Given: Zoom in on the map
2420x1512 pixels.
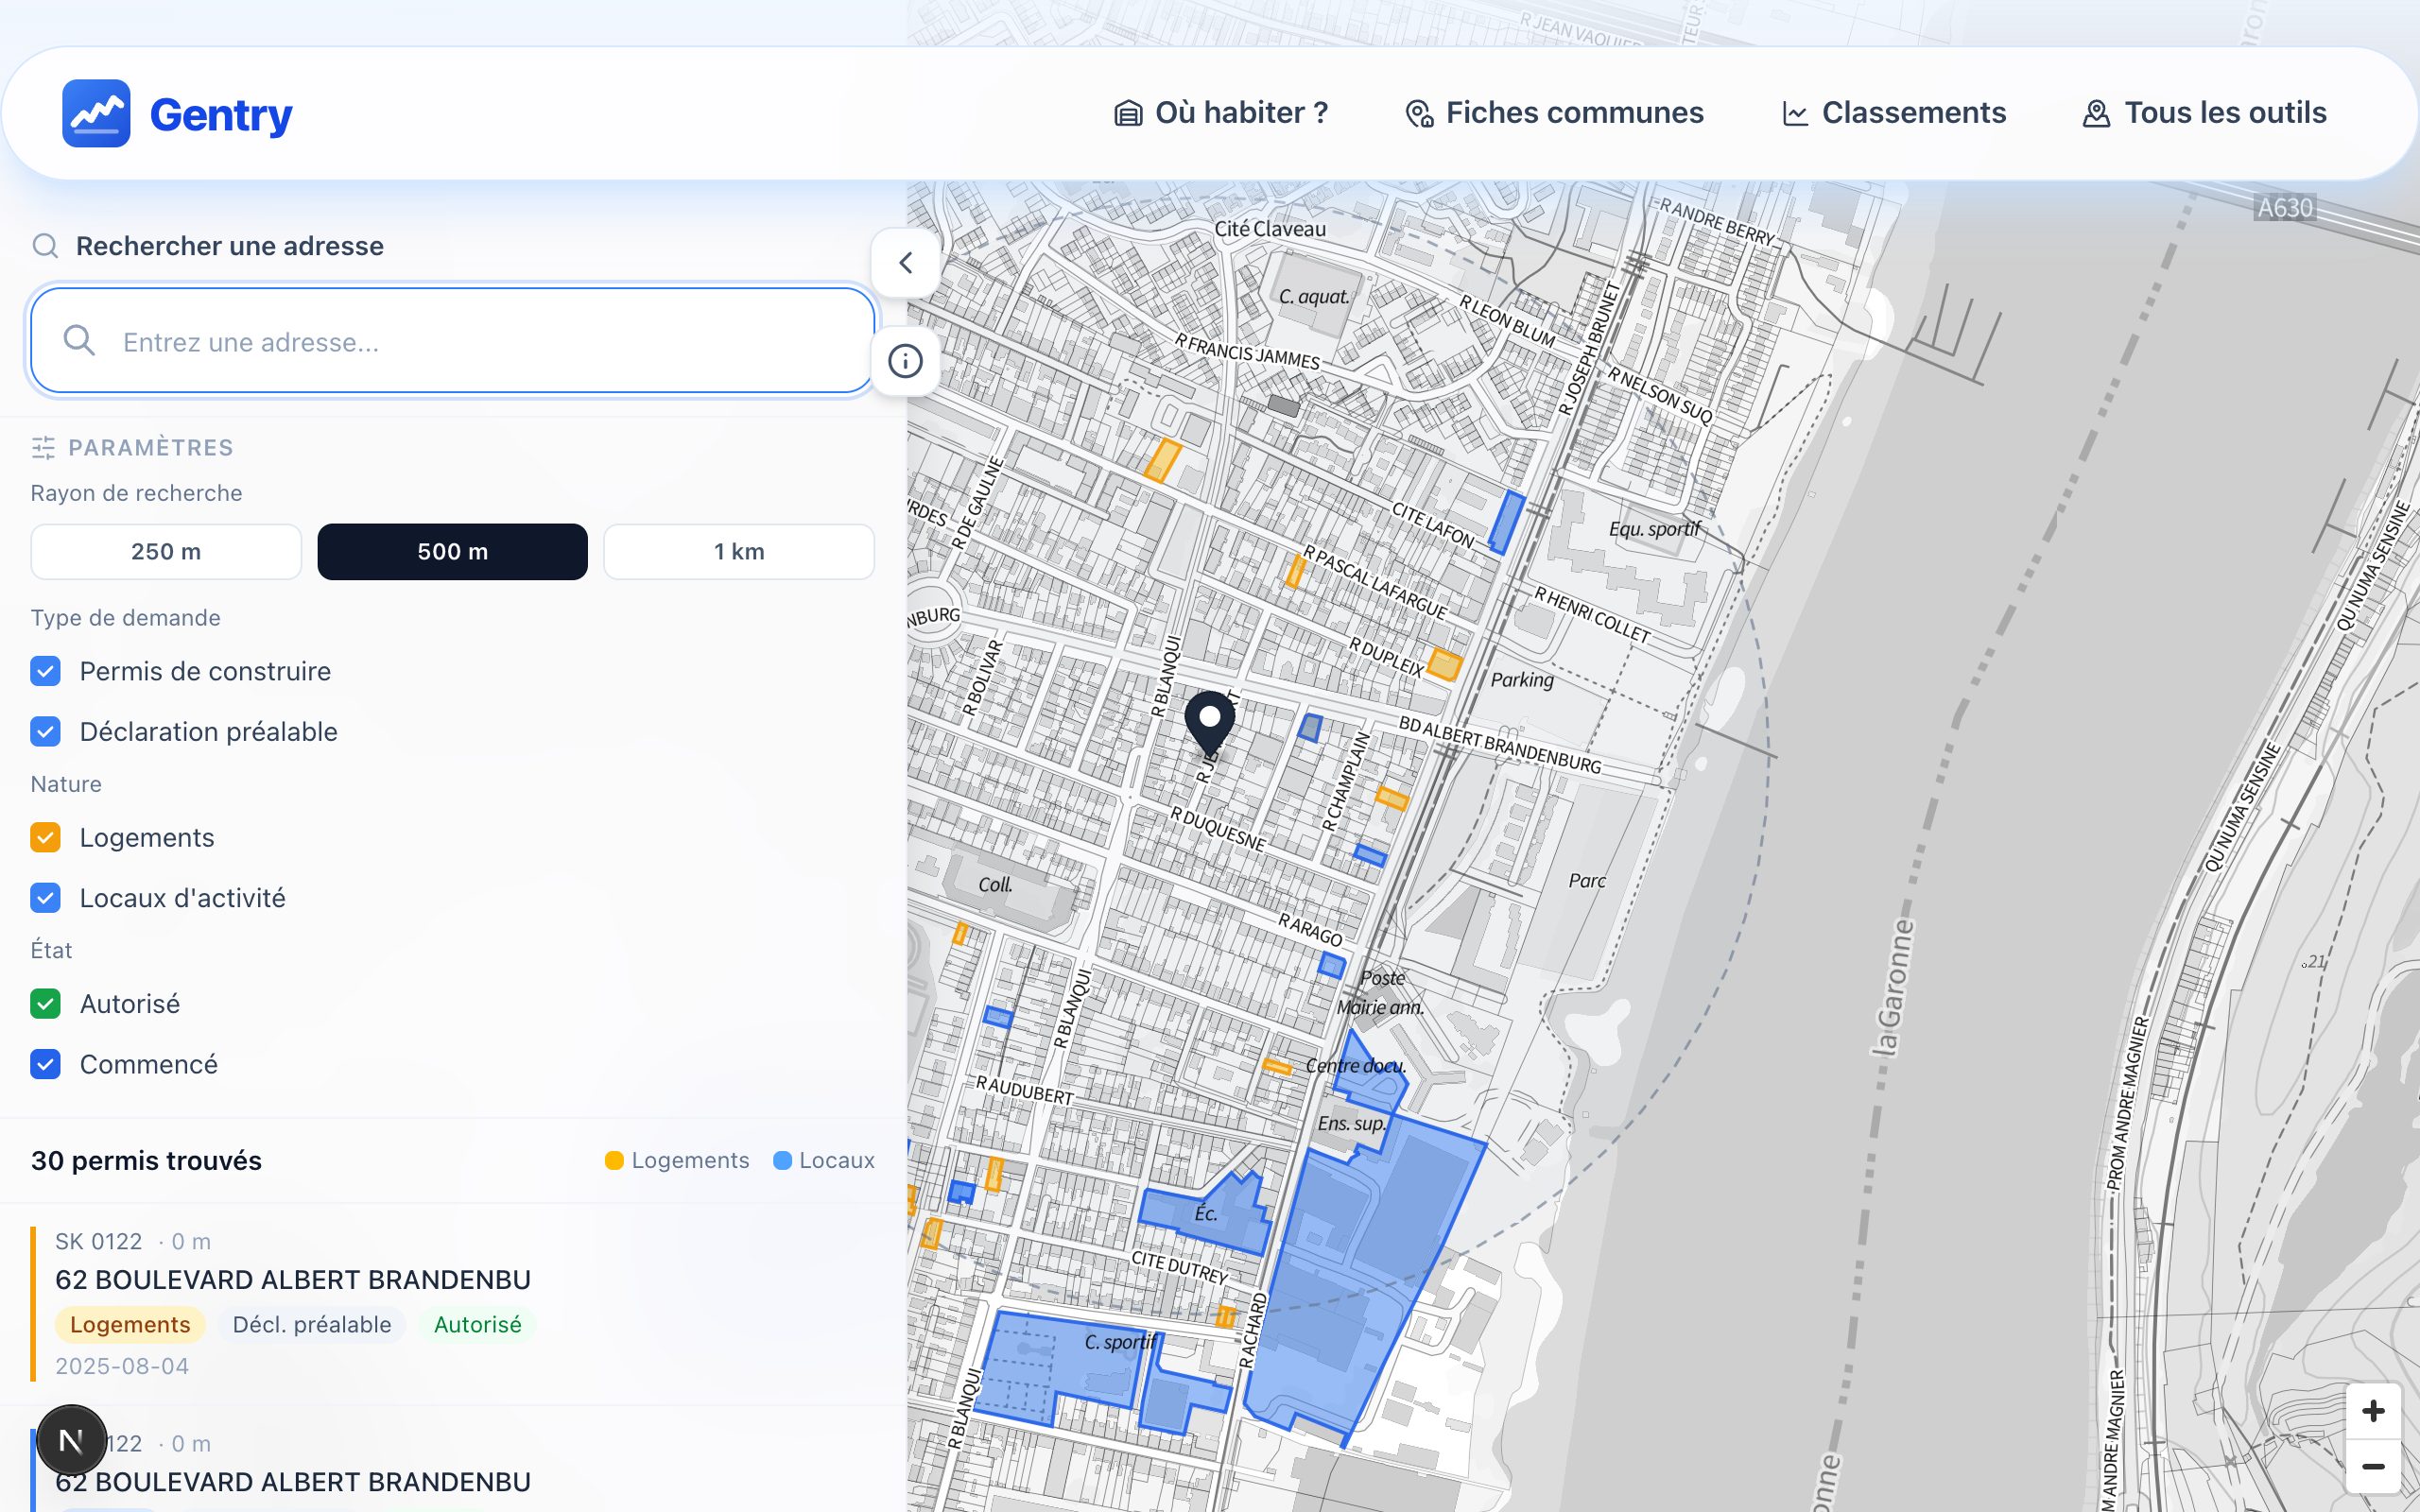Looking at the screenshot, I should click(2373, 1411).
